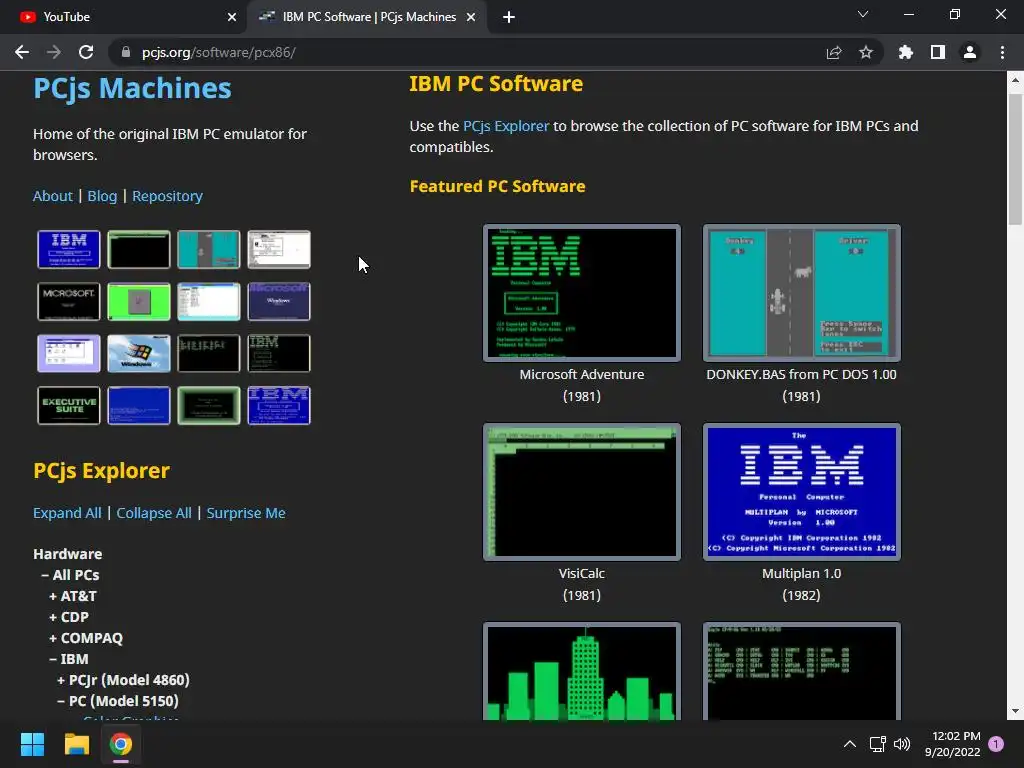The image size is (1024, 768).
Task: Open the About link
Action: coord(53,196)
